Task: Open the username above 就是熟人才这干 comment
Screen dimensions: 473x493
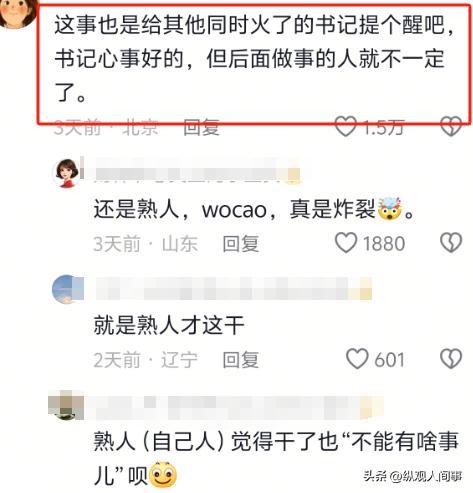Action: coord(234,289)
